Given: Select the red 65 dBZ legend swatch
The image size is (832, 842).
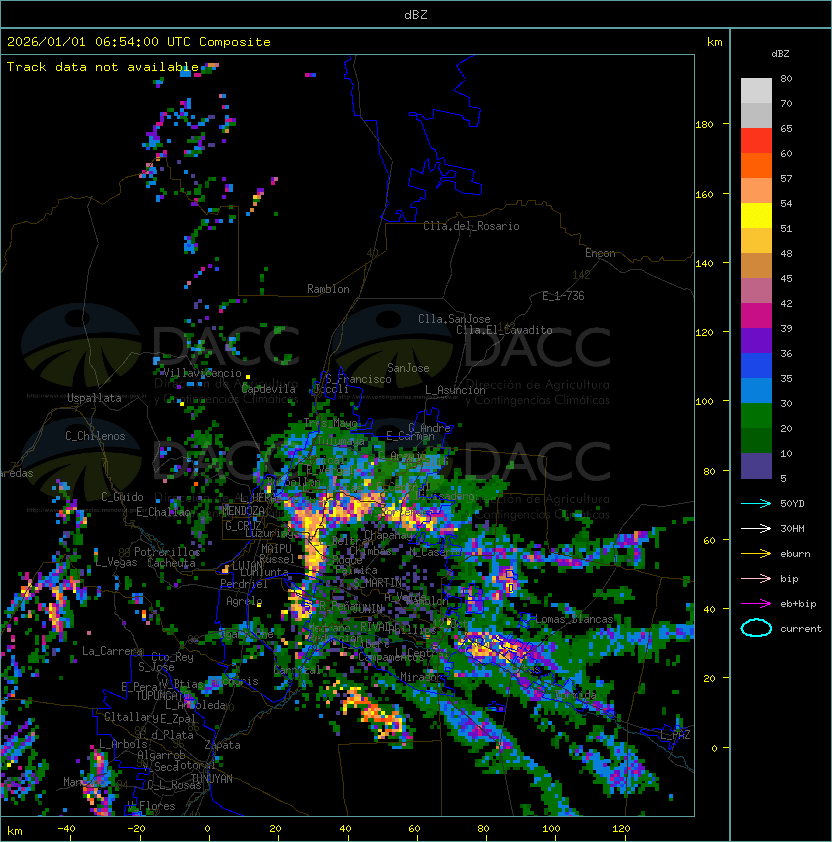Looking at the screenshot, I should tap(756, 141).
